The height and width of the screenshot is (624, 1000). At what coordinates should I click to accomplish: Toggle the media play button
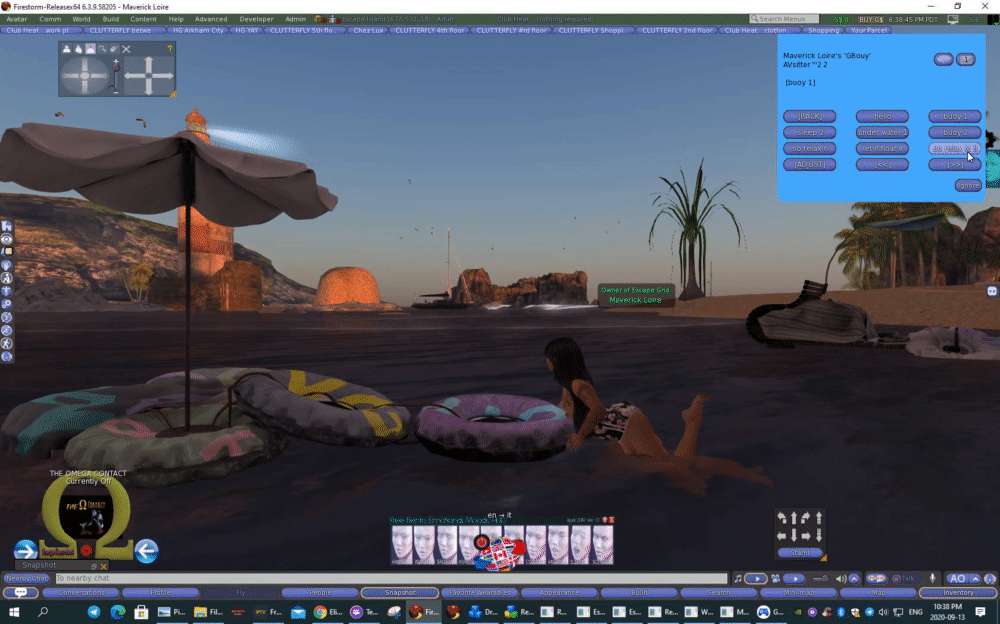[795, 578]
